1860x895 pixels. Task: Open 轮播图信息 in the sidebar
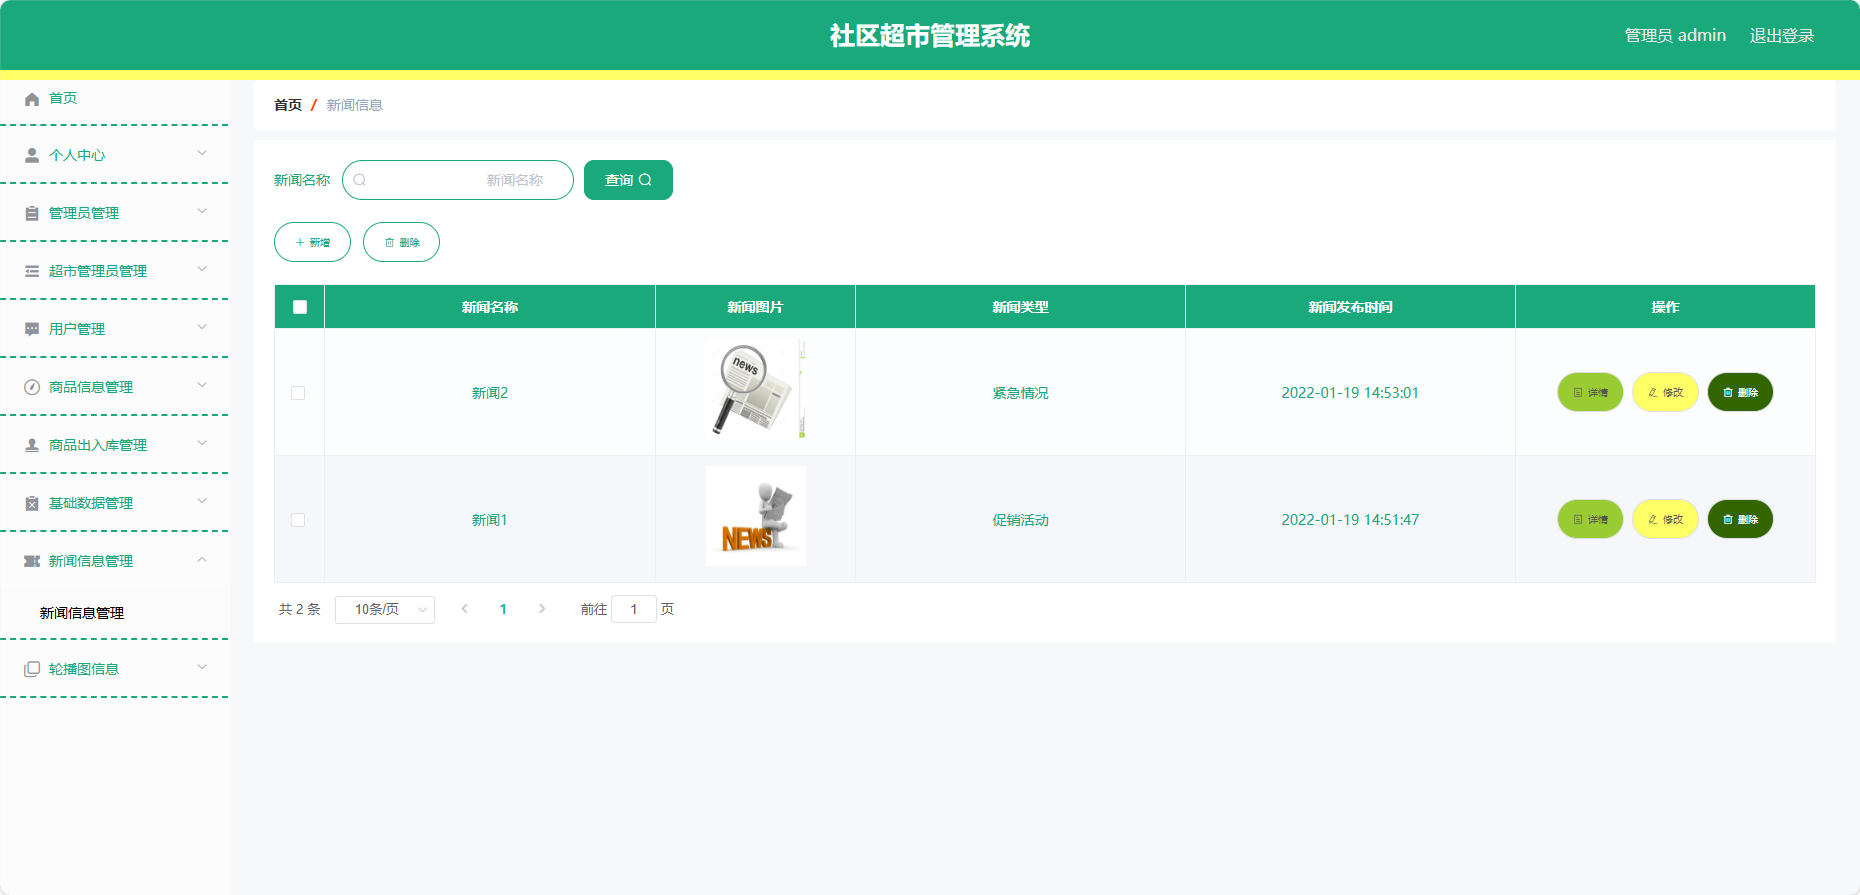(x=114, y=669)
